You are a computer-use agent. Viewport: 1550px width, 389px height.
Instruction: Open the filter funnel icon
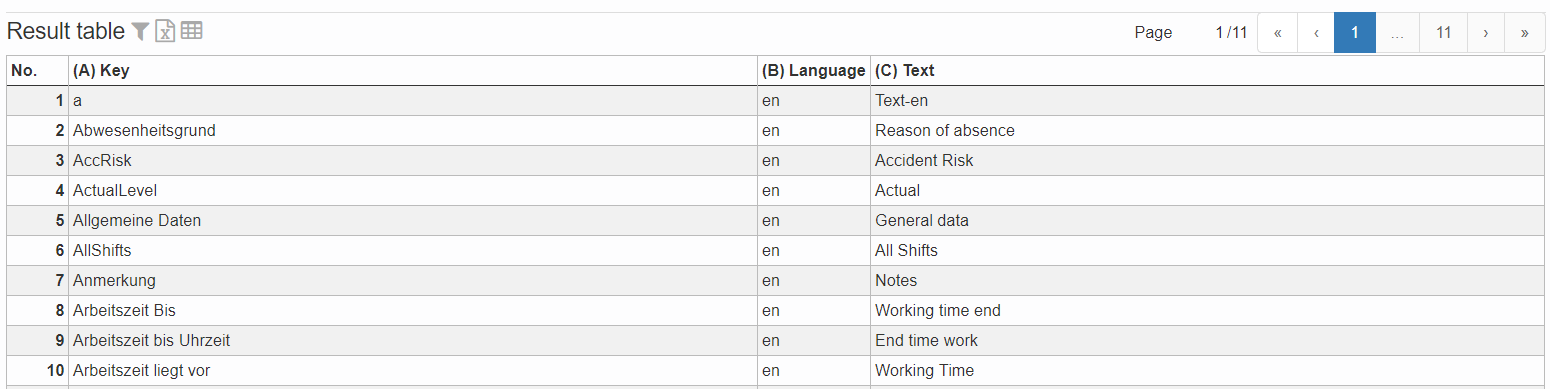(141, 32)
